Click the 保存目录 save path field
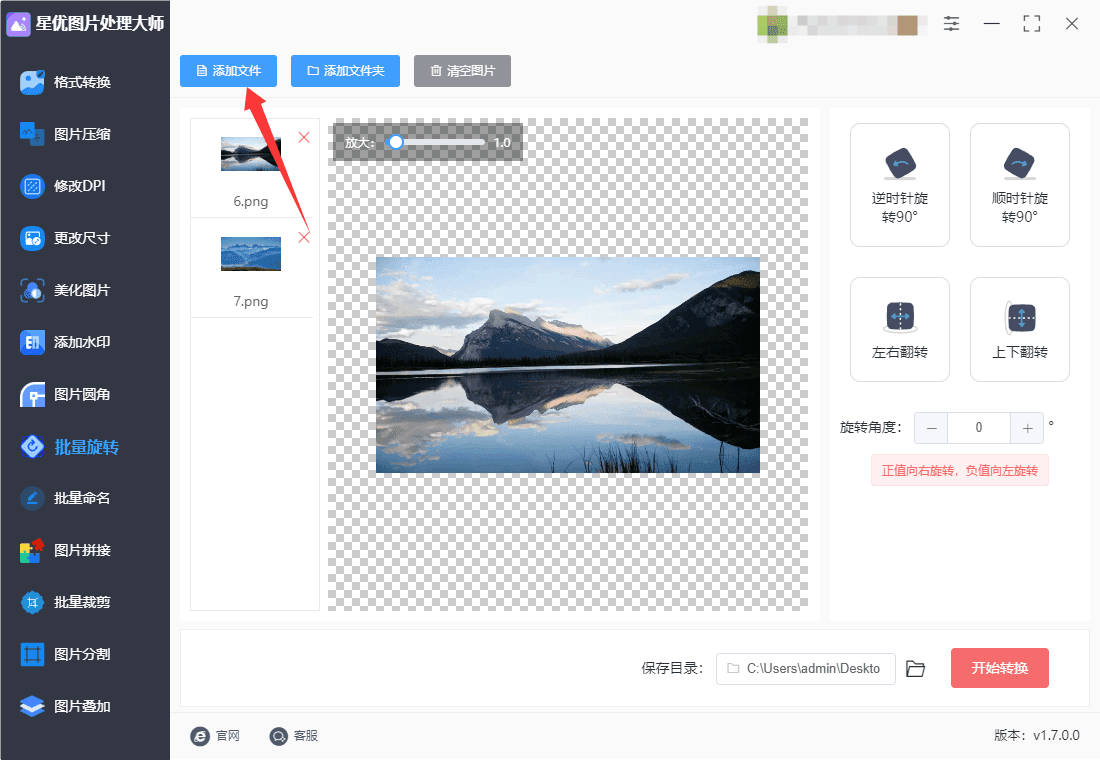The height and width of the screenshot is (760, 1100). coord(805,669)
